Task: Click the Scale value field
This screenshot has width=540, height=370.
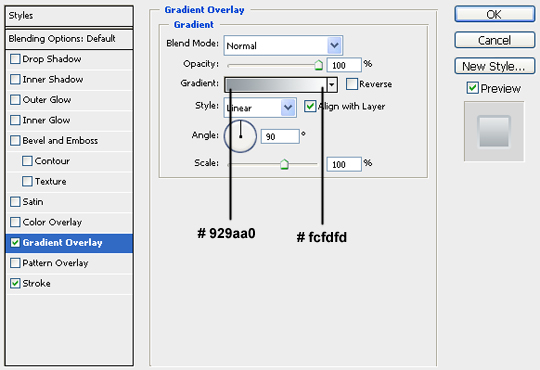Action: coord(344,164)
